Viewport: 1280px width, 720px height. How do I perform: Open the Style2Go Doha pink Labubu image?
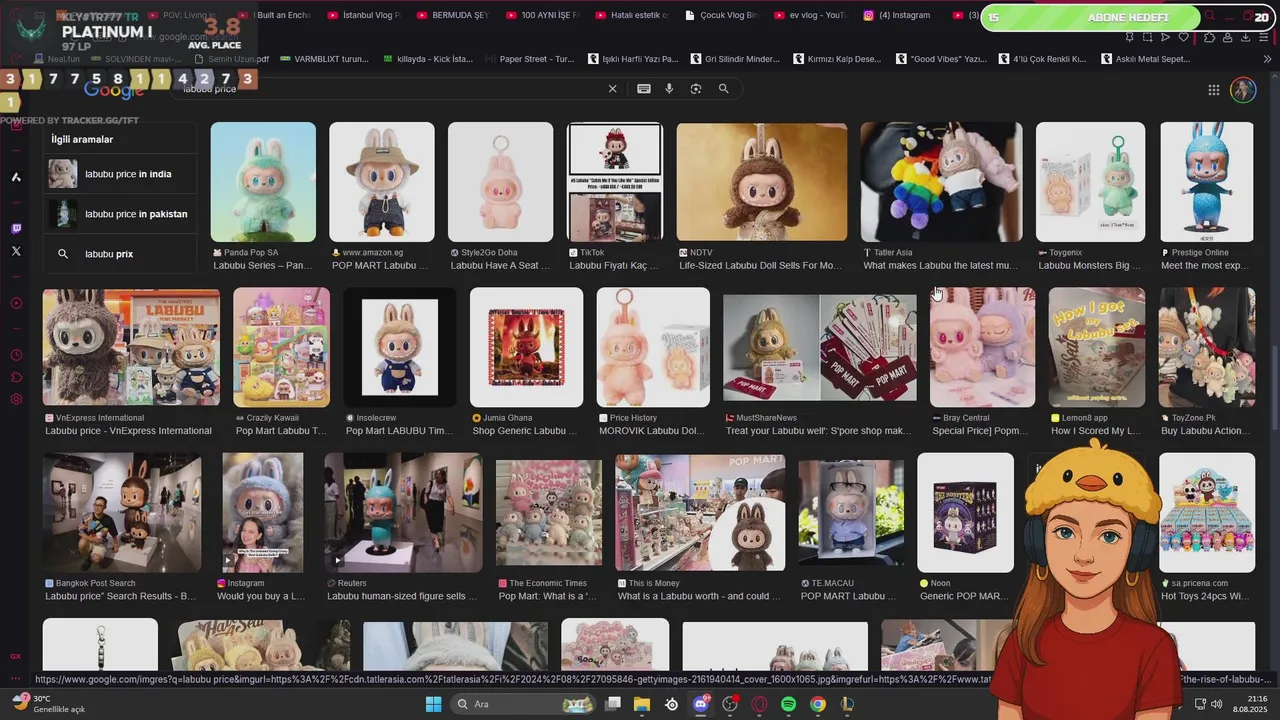[x=500, y=182]
